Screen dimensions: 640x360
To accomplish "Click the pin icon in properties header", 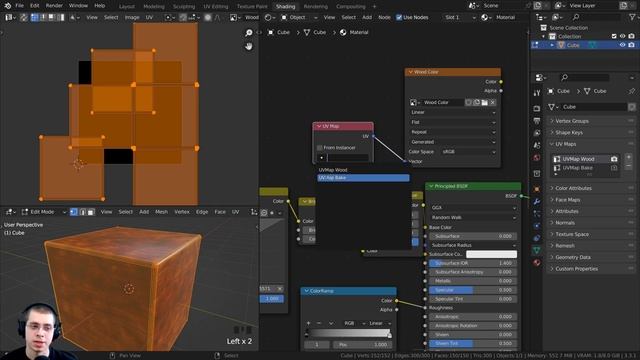I will click(632, 91).
